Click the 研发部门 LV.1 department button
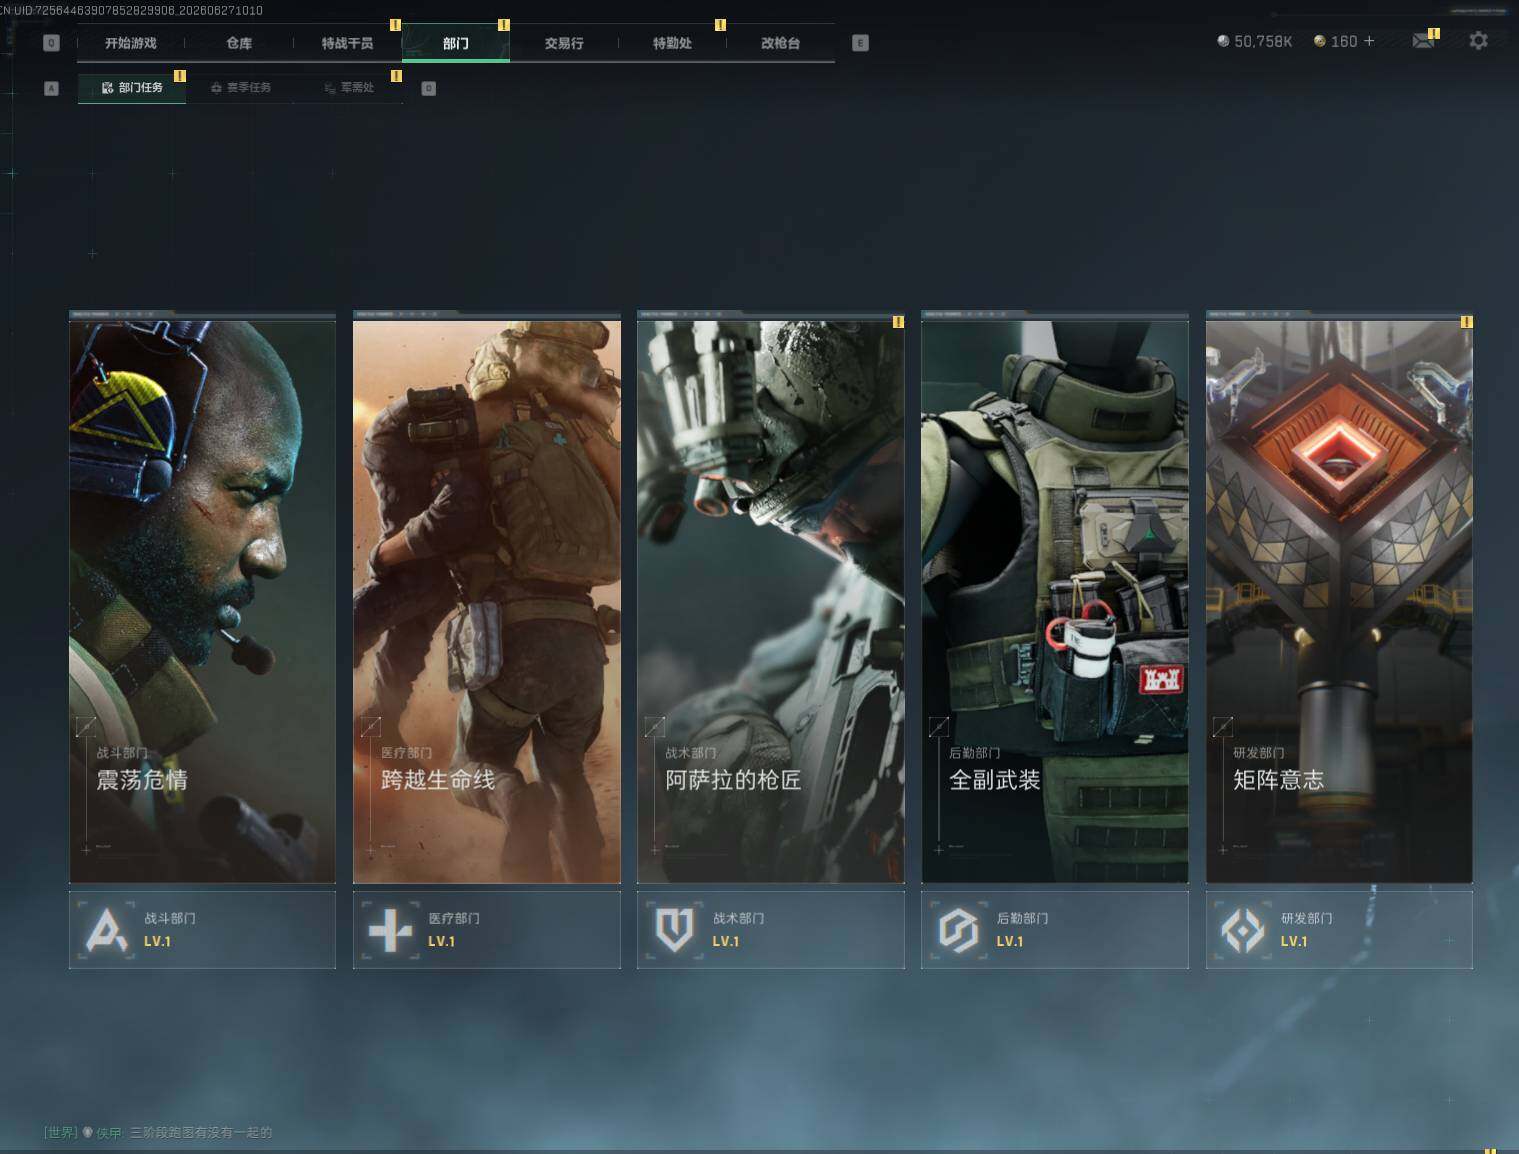 click(1339, 930)
